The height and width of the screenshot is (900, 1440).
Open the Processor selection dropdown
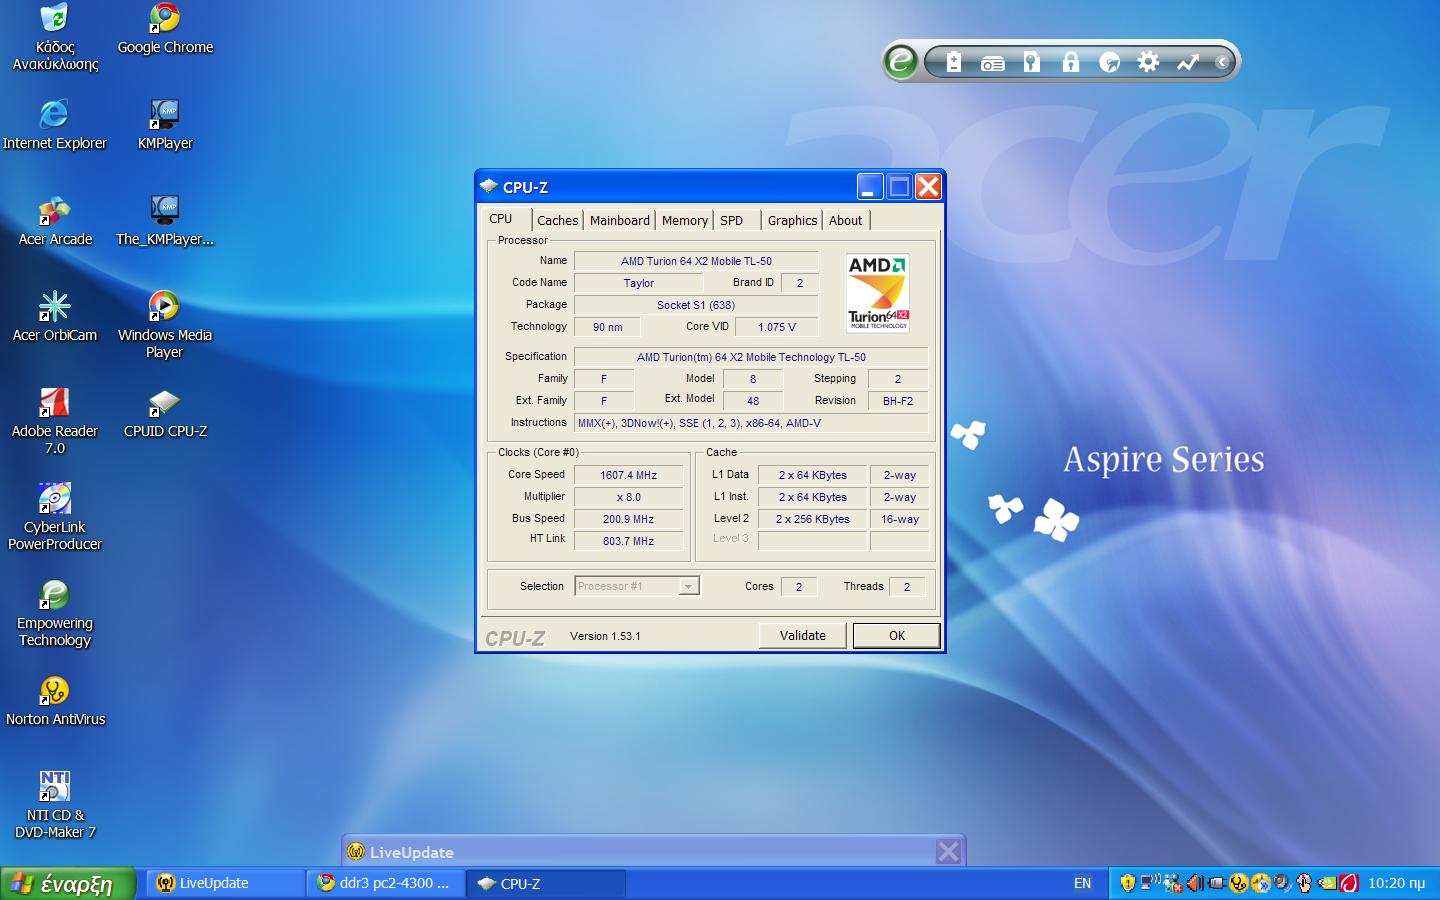tap(688, 587)
